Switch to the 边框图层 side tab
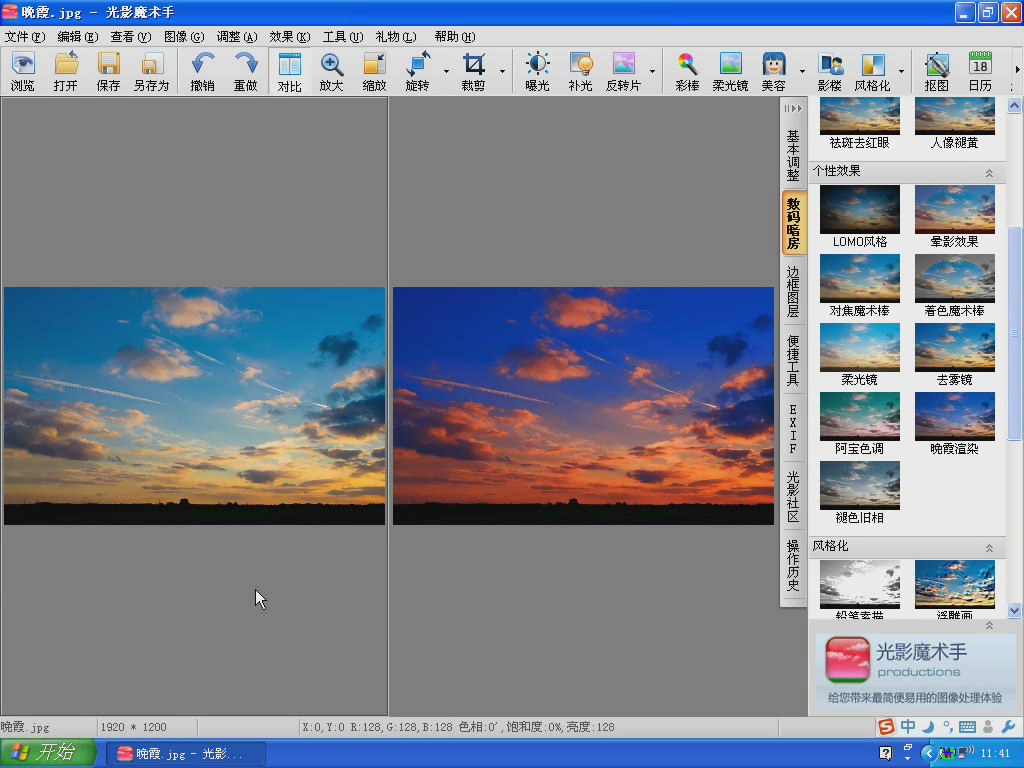The width and height of the screenshot is (1024, 768). tap(793, 291)
